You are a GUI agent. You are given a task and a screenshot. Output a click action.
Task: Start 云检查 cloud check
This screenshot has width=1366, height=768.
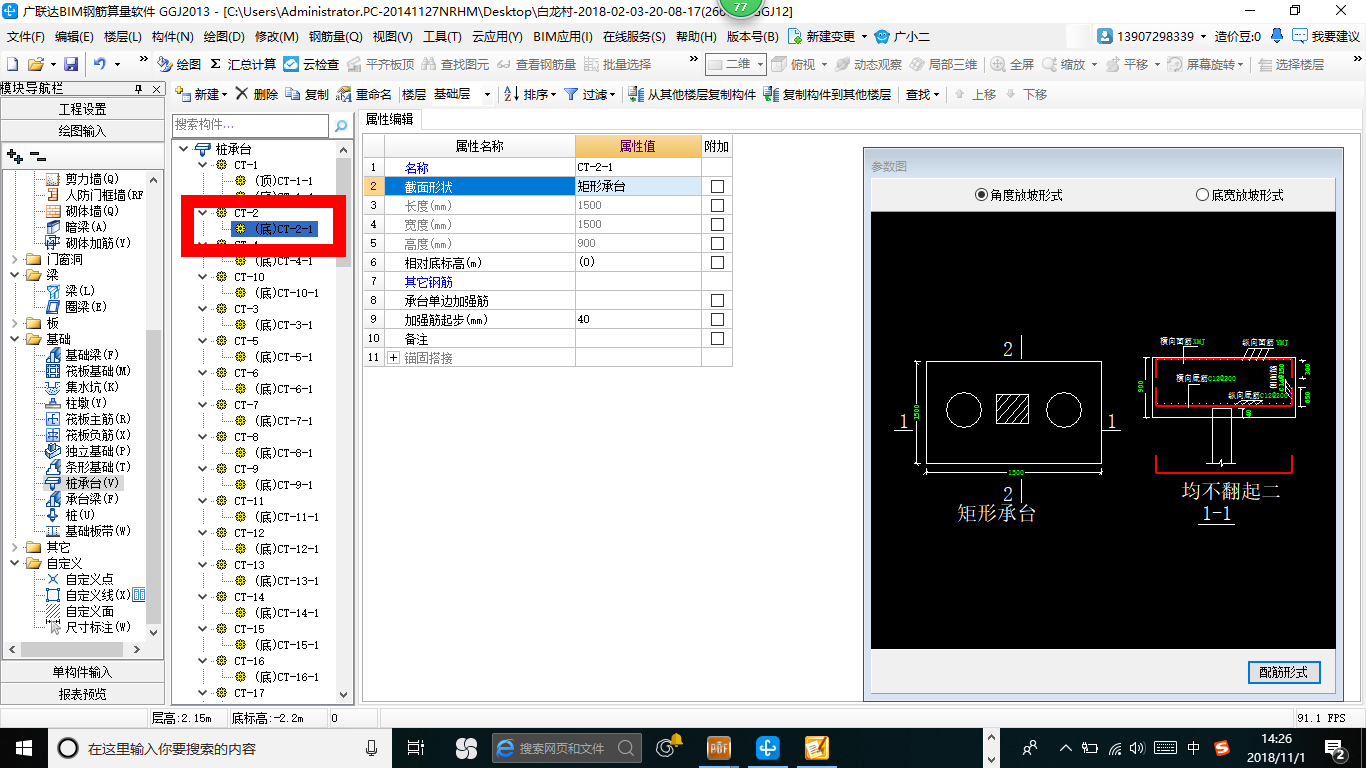click(x=311, y=64)
